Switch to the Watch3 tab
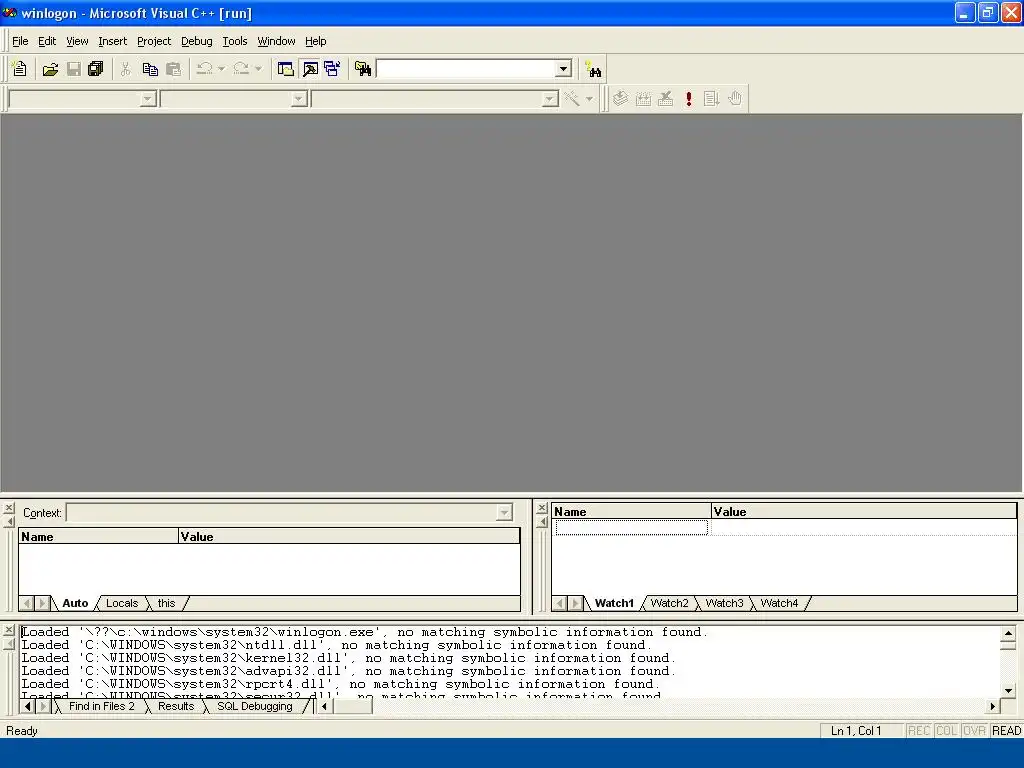 (724, 603)
